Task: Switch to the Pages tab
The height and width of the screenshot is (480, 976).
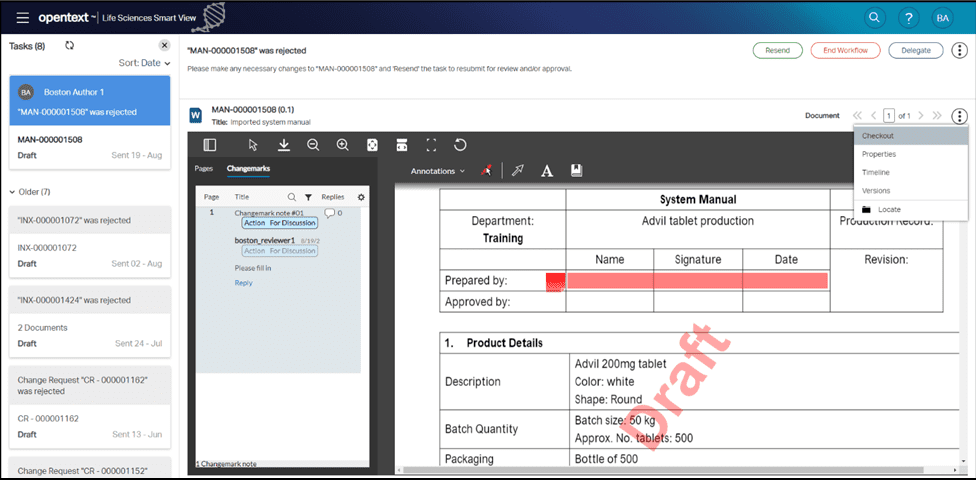Action: pyautogui.click(x=204, y=168)
